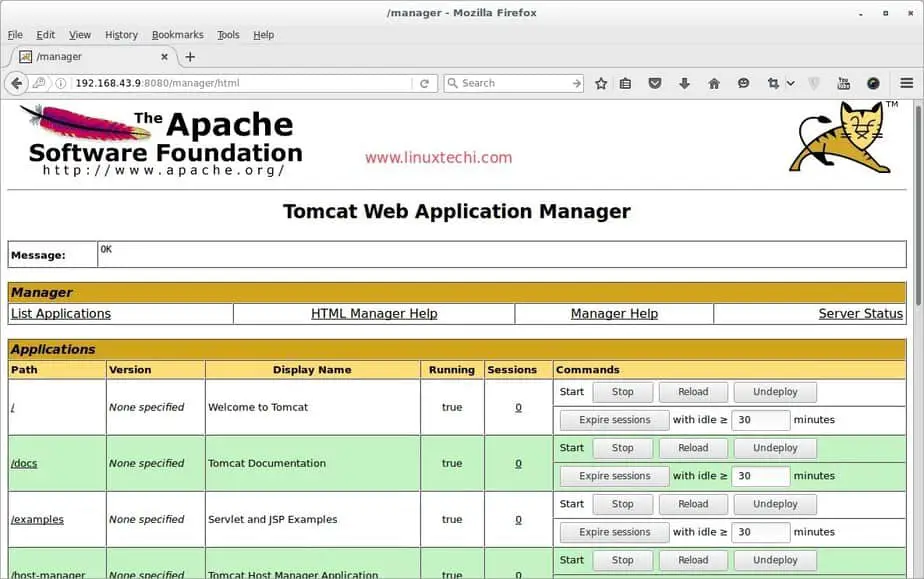Click idle minutes field for /examples row

[x=760, y=532]
